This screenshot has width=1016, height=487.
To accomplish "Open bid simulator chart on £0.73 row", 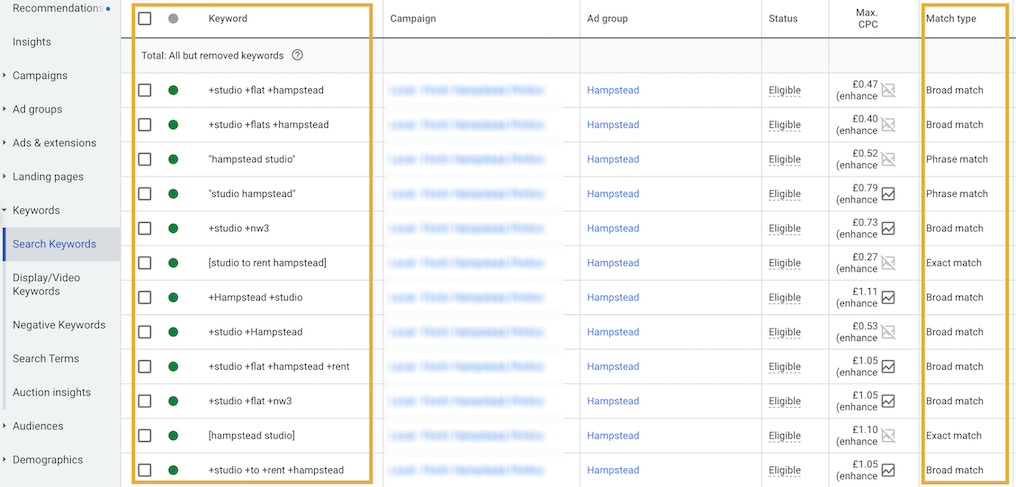I will coord(888,228).
